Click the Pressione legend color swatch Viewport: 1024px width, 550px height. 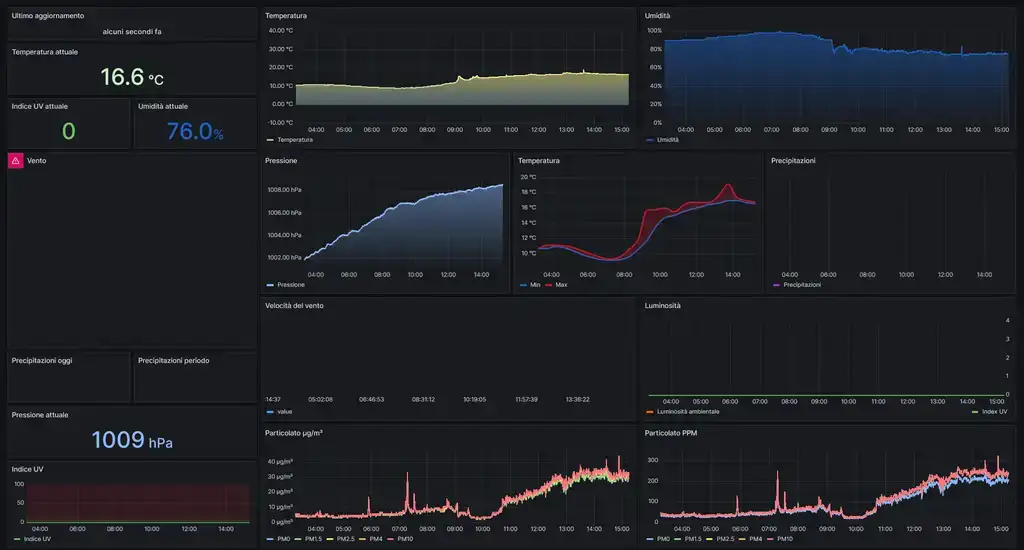tap(270, 285)
